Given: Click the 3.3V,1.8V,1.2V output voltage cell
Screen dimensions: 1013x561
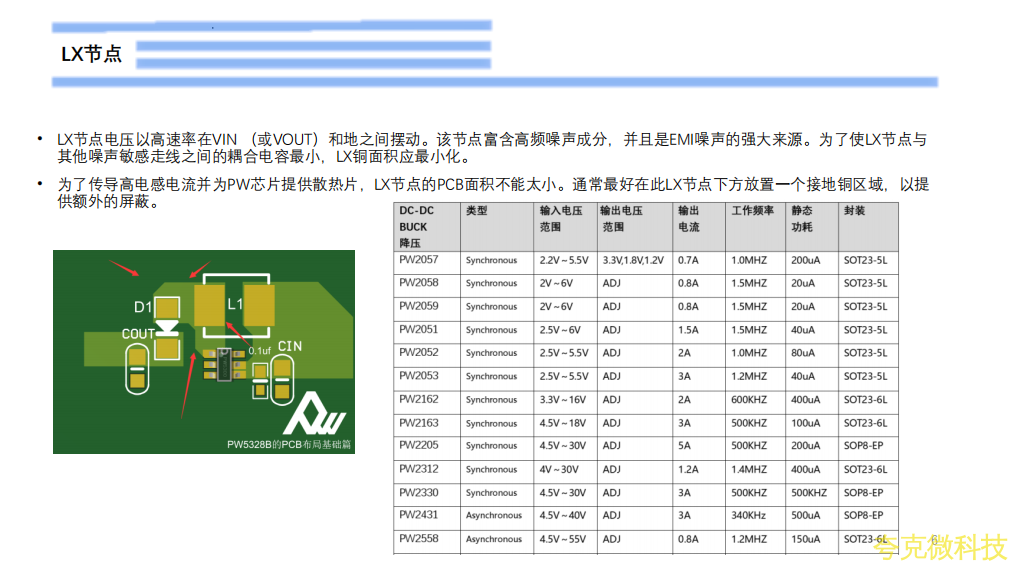Looking at the screenshot, I should coord(632,260).
